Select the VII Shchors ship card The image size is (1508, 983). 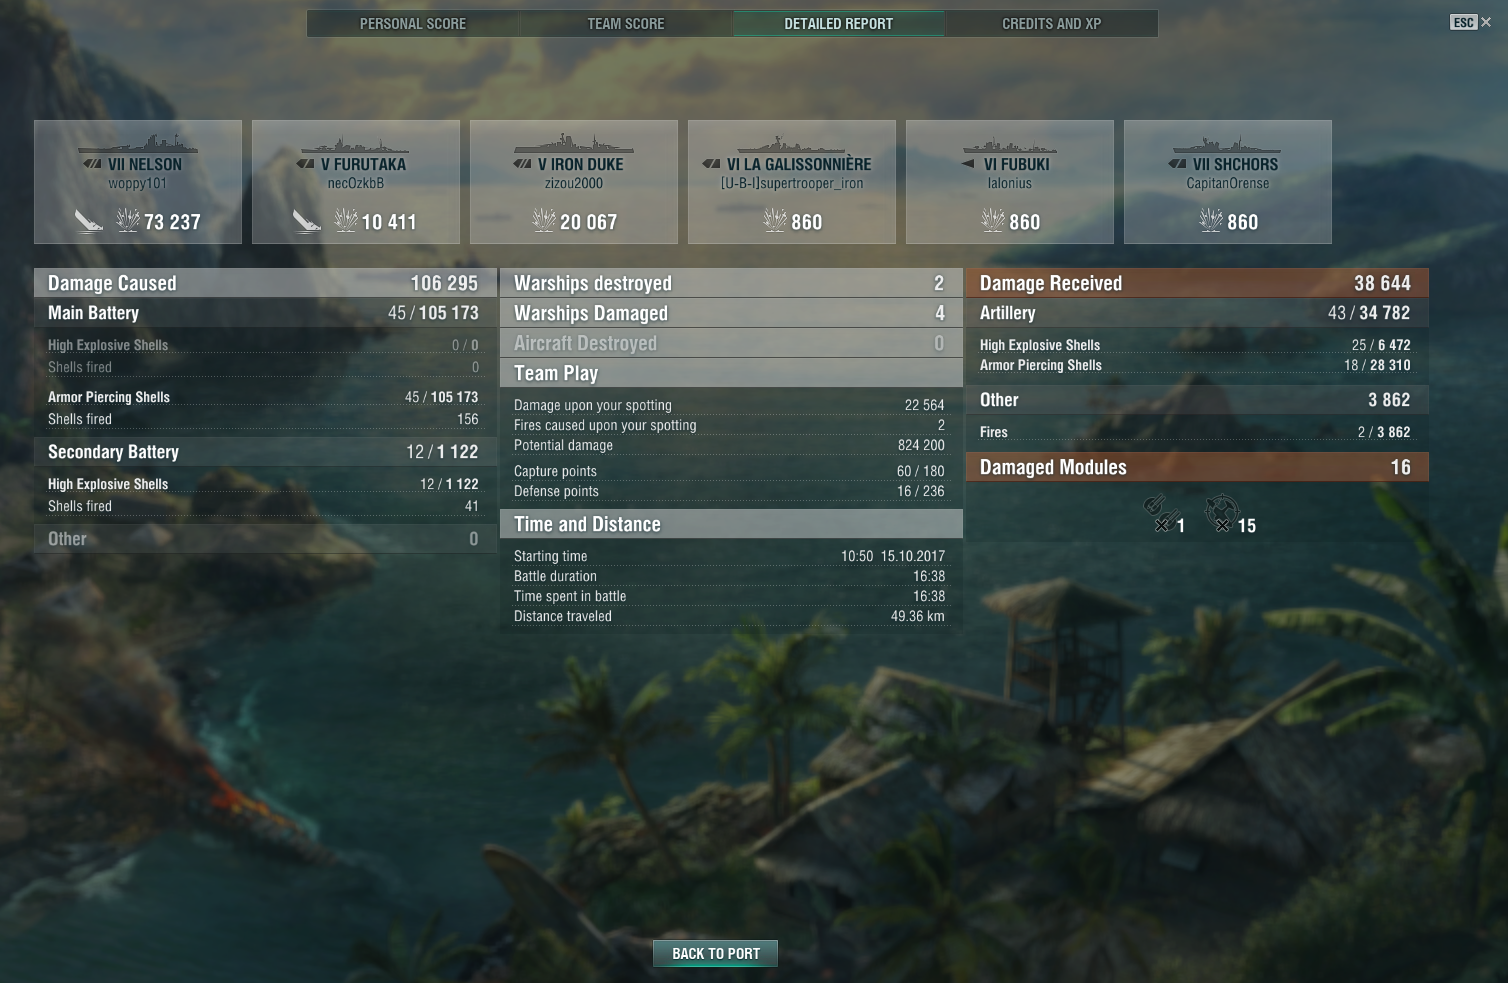[1228, 182]
